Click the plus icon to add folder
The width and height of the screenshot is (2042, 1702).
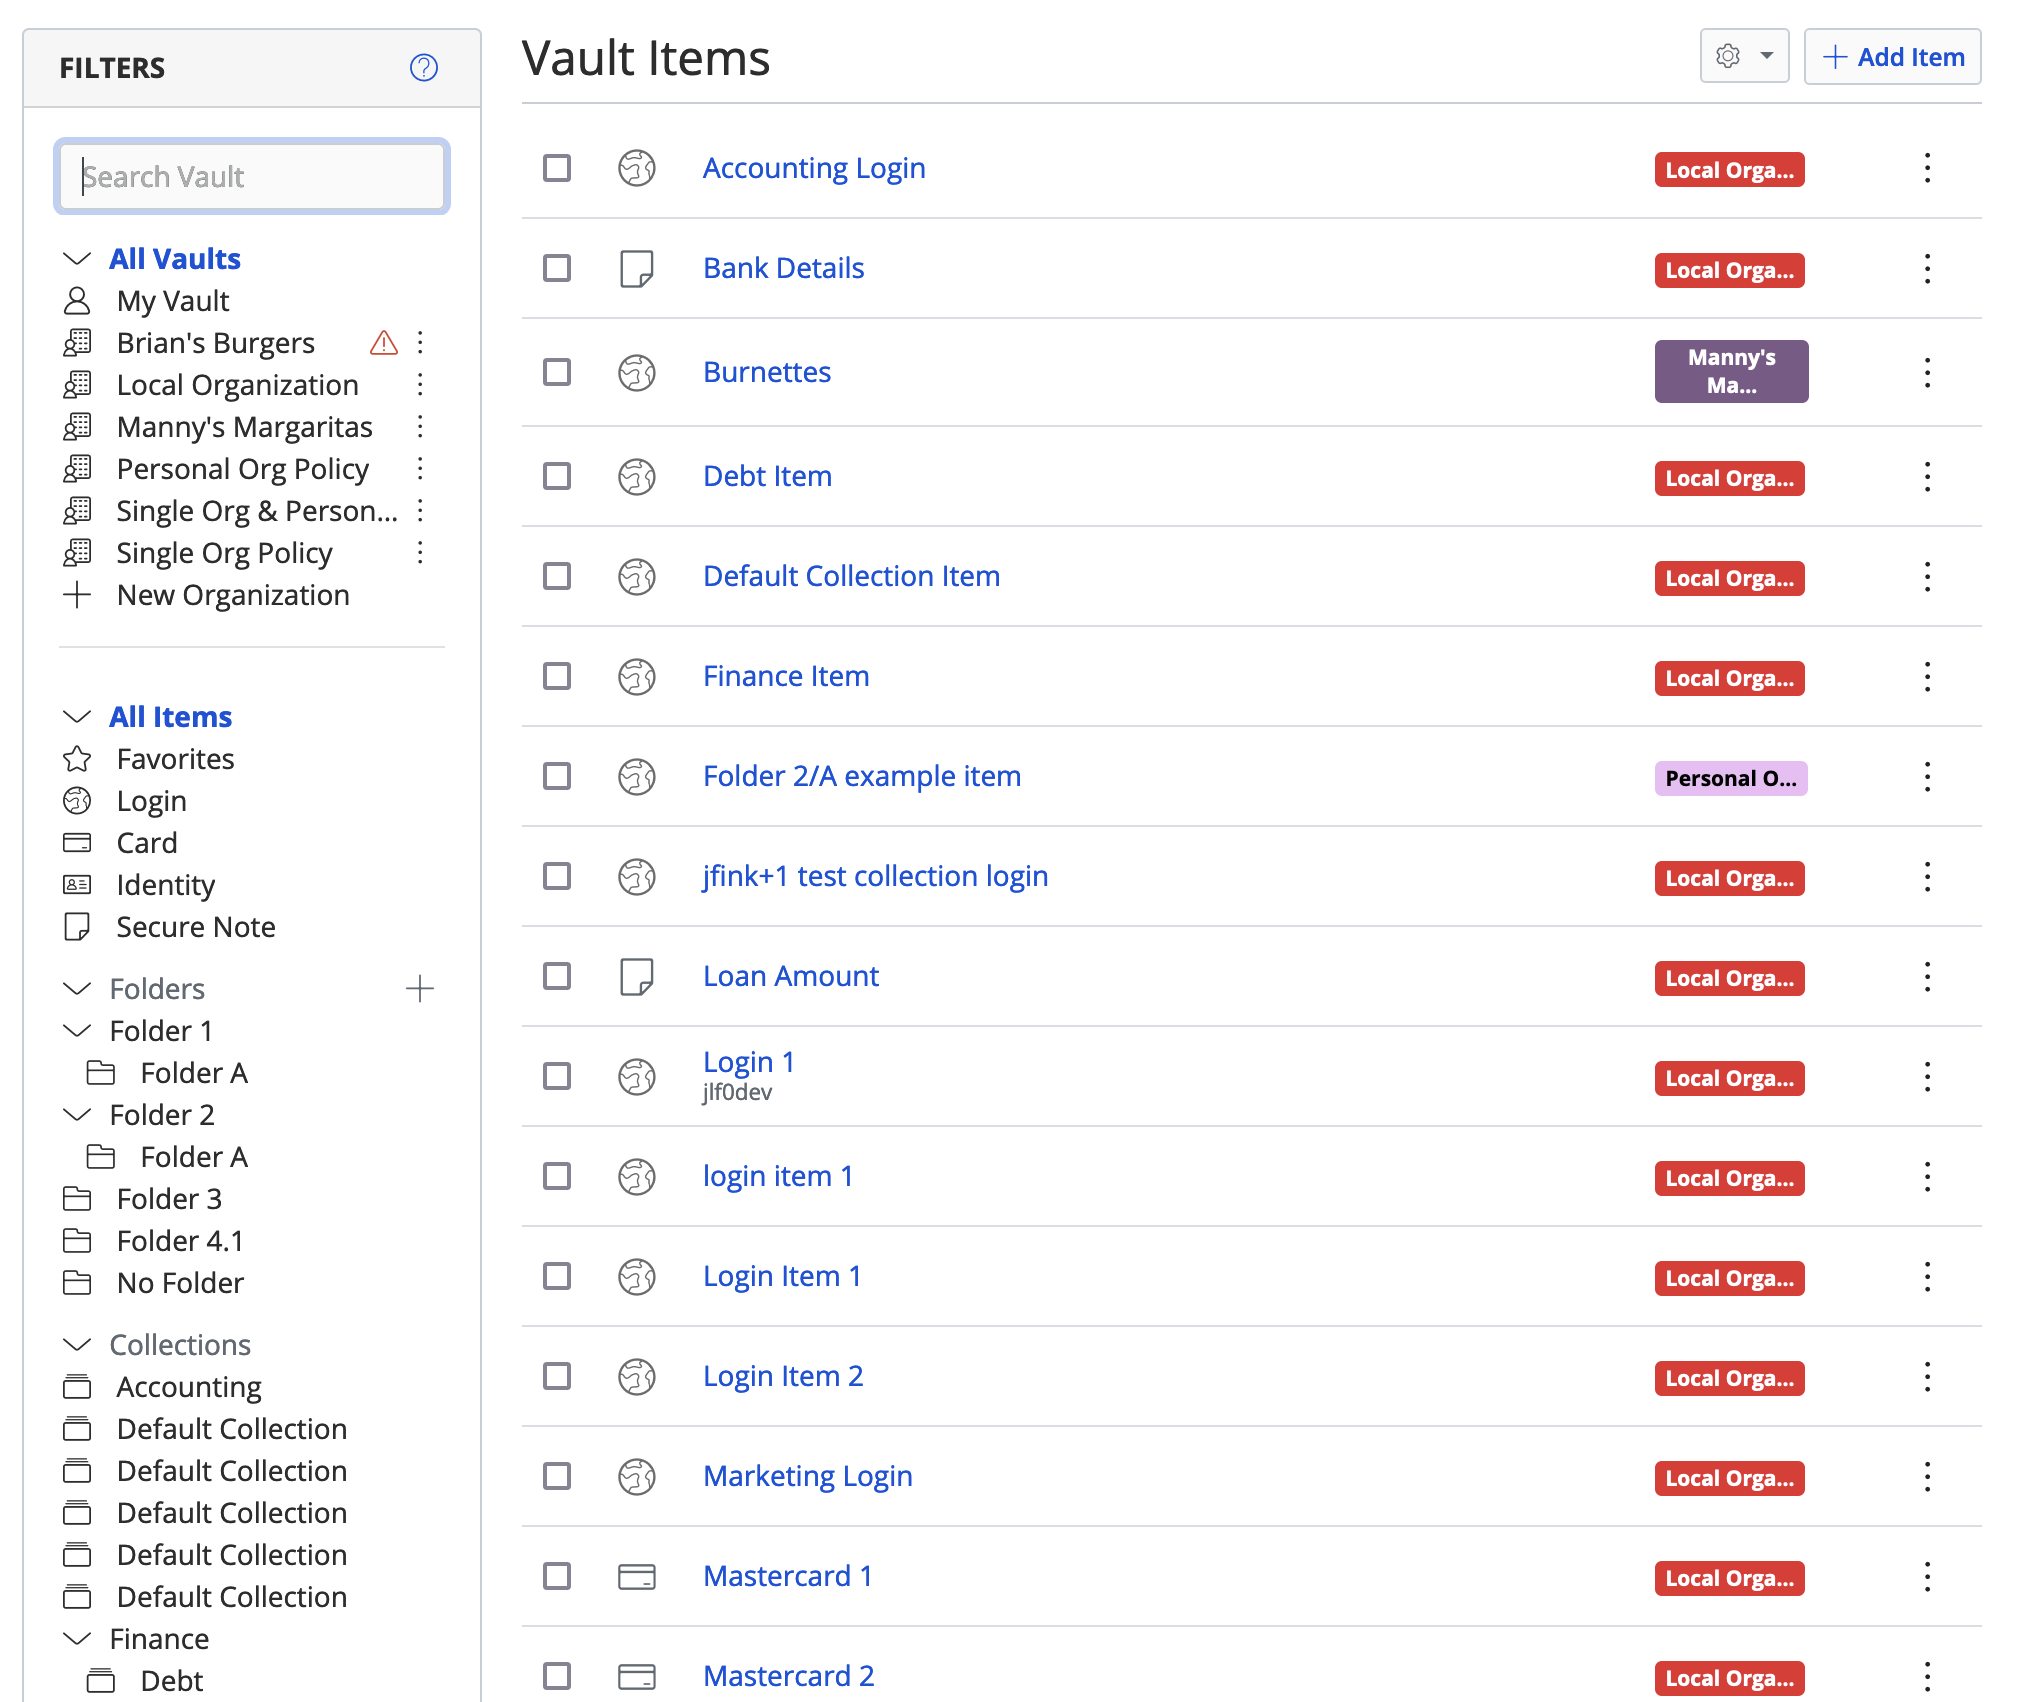click(420, 989)
